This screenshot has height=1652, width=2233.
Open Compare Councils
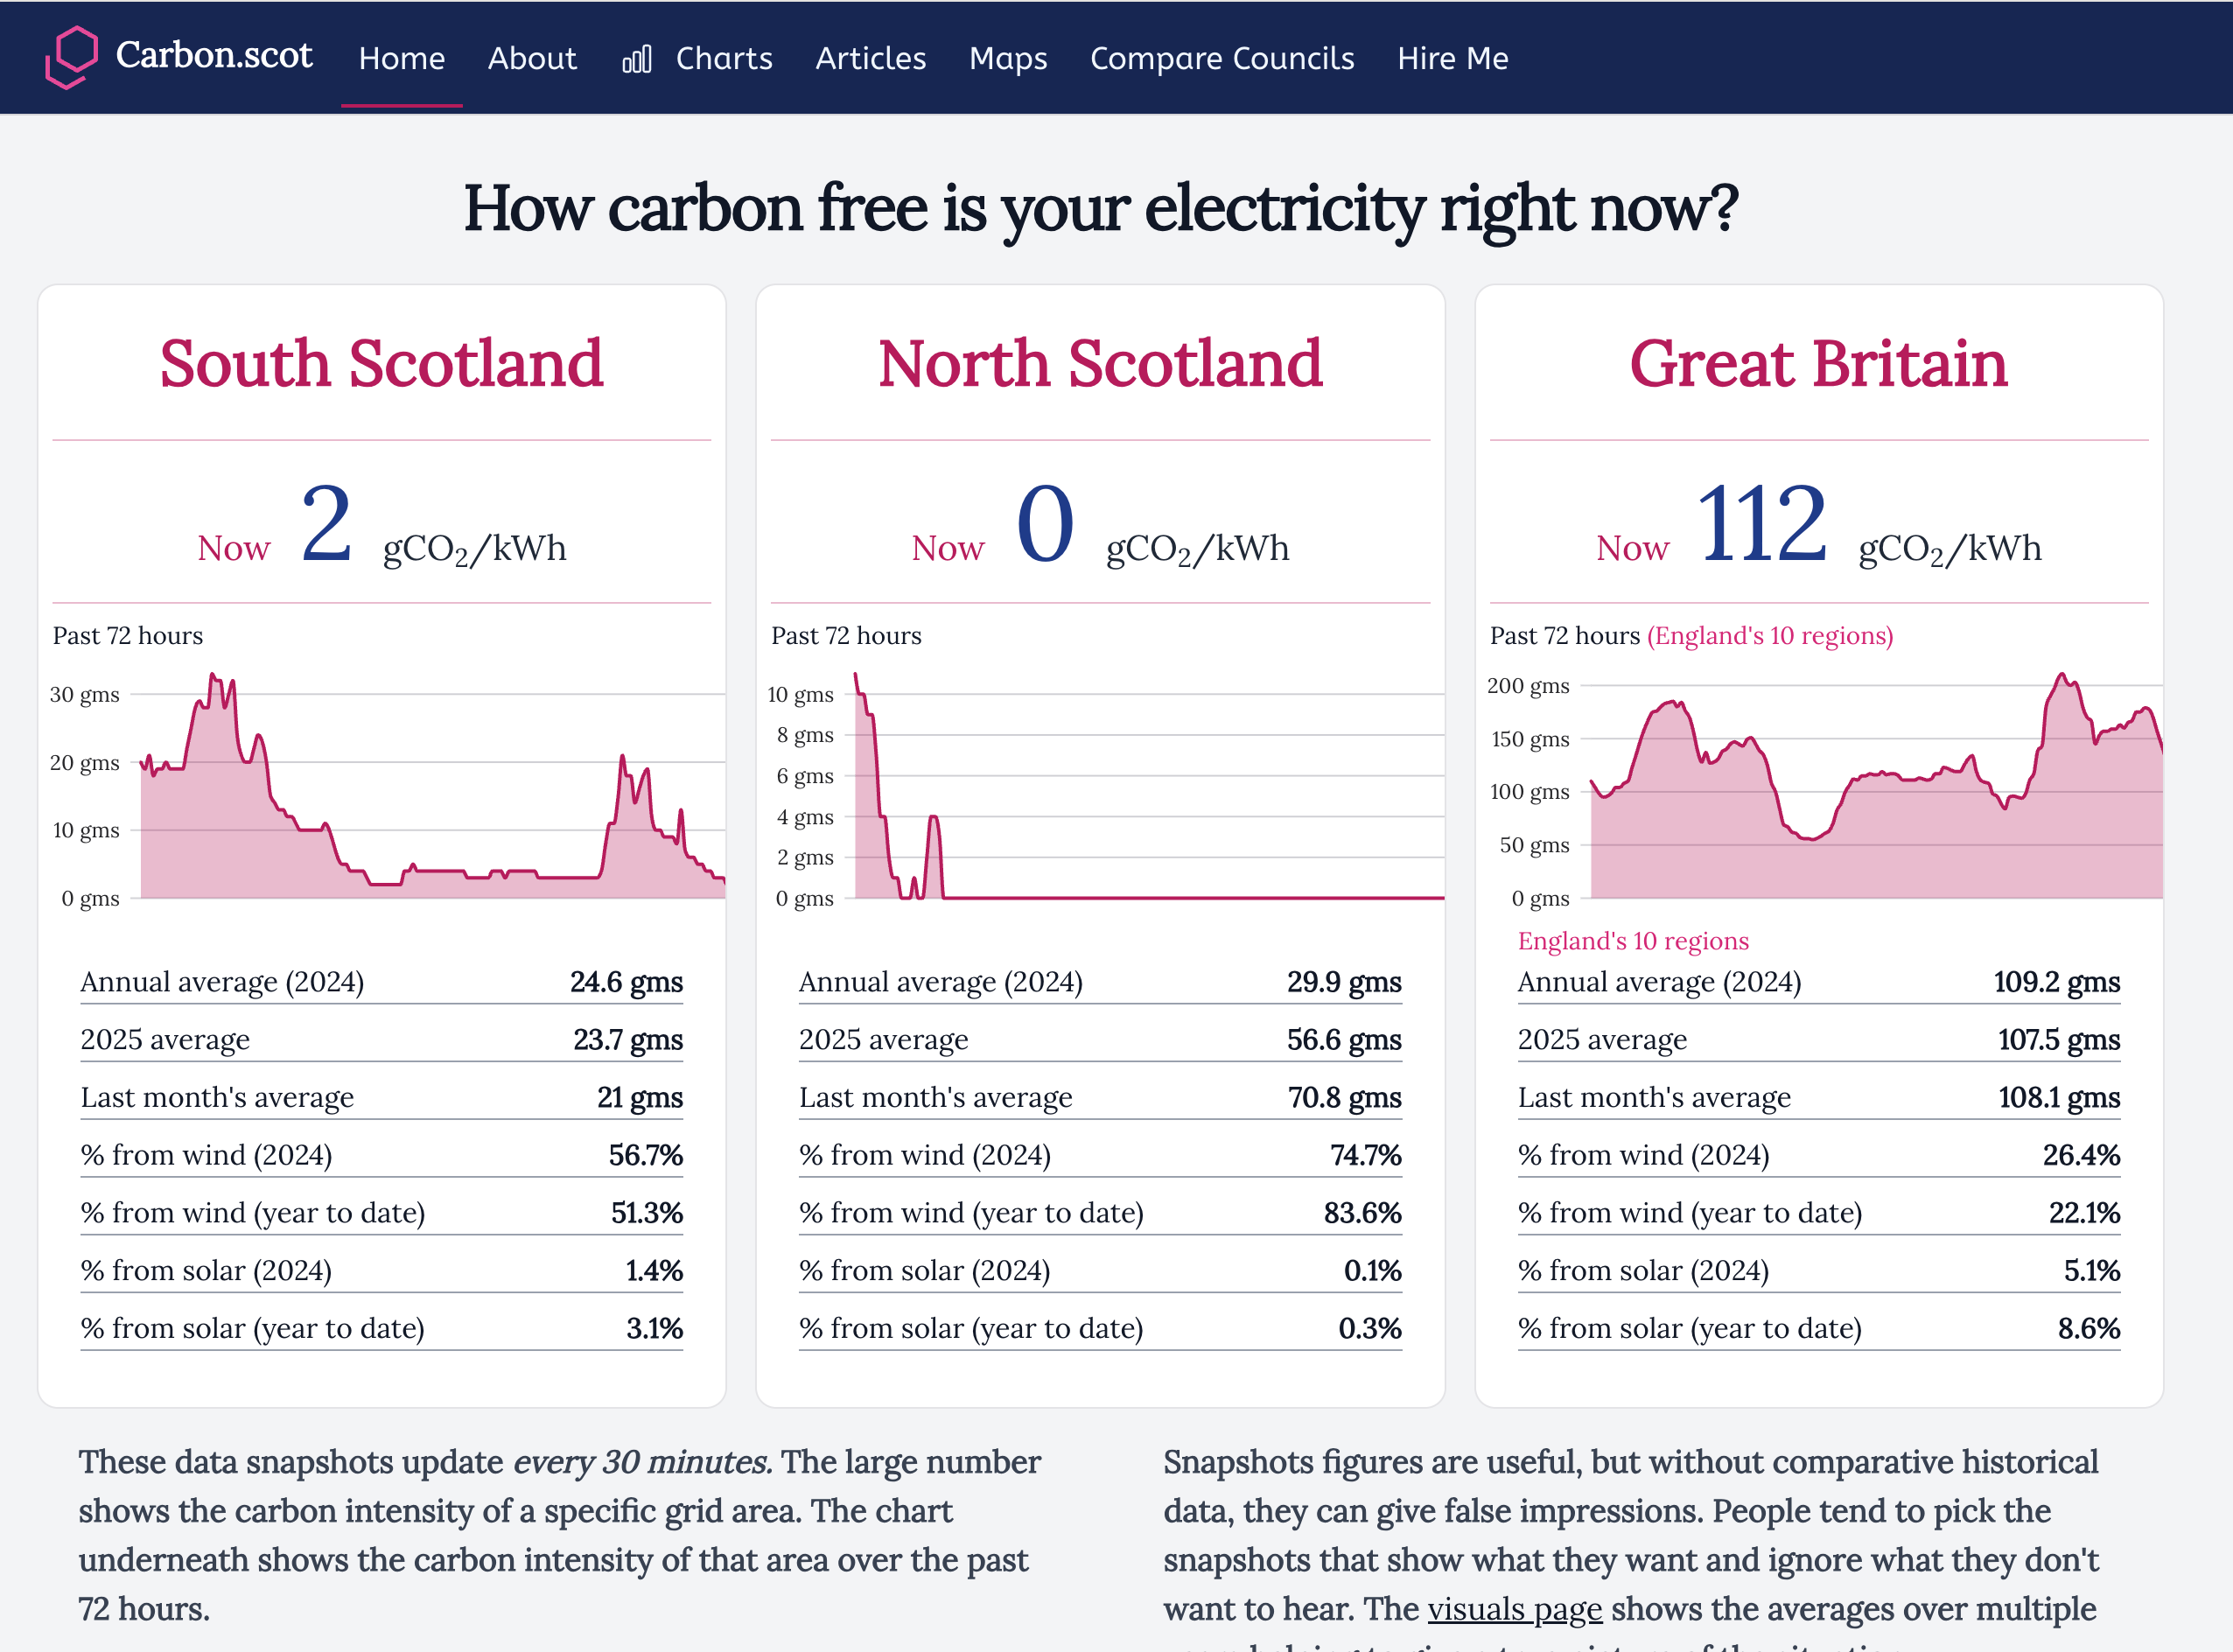(1222, 58)
